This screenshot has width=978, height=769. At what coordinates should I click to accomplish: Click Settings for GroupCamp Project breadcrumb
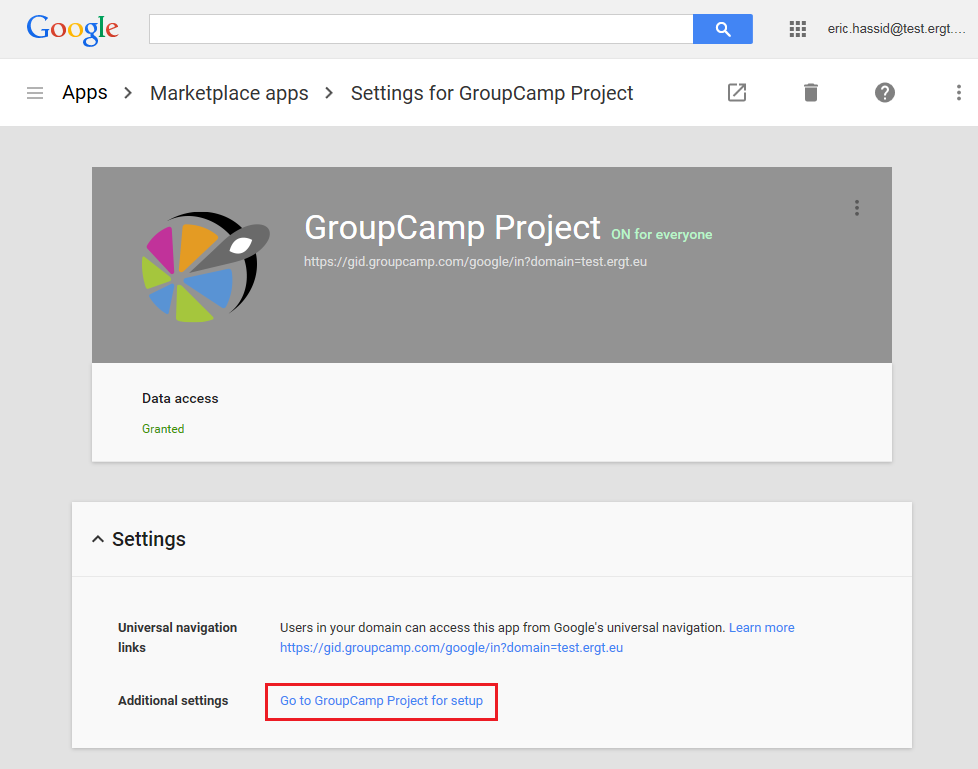click(x=491, y=93)
